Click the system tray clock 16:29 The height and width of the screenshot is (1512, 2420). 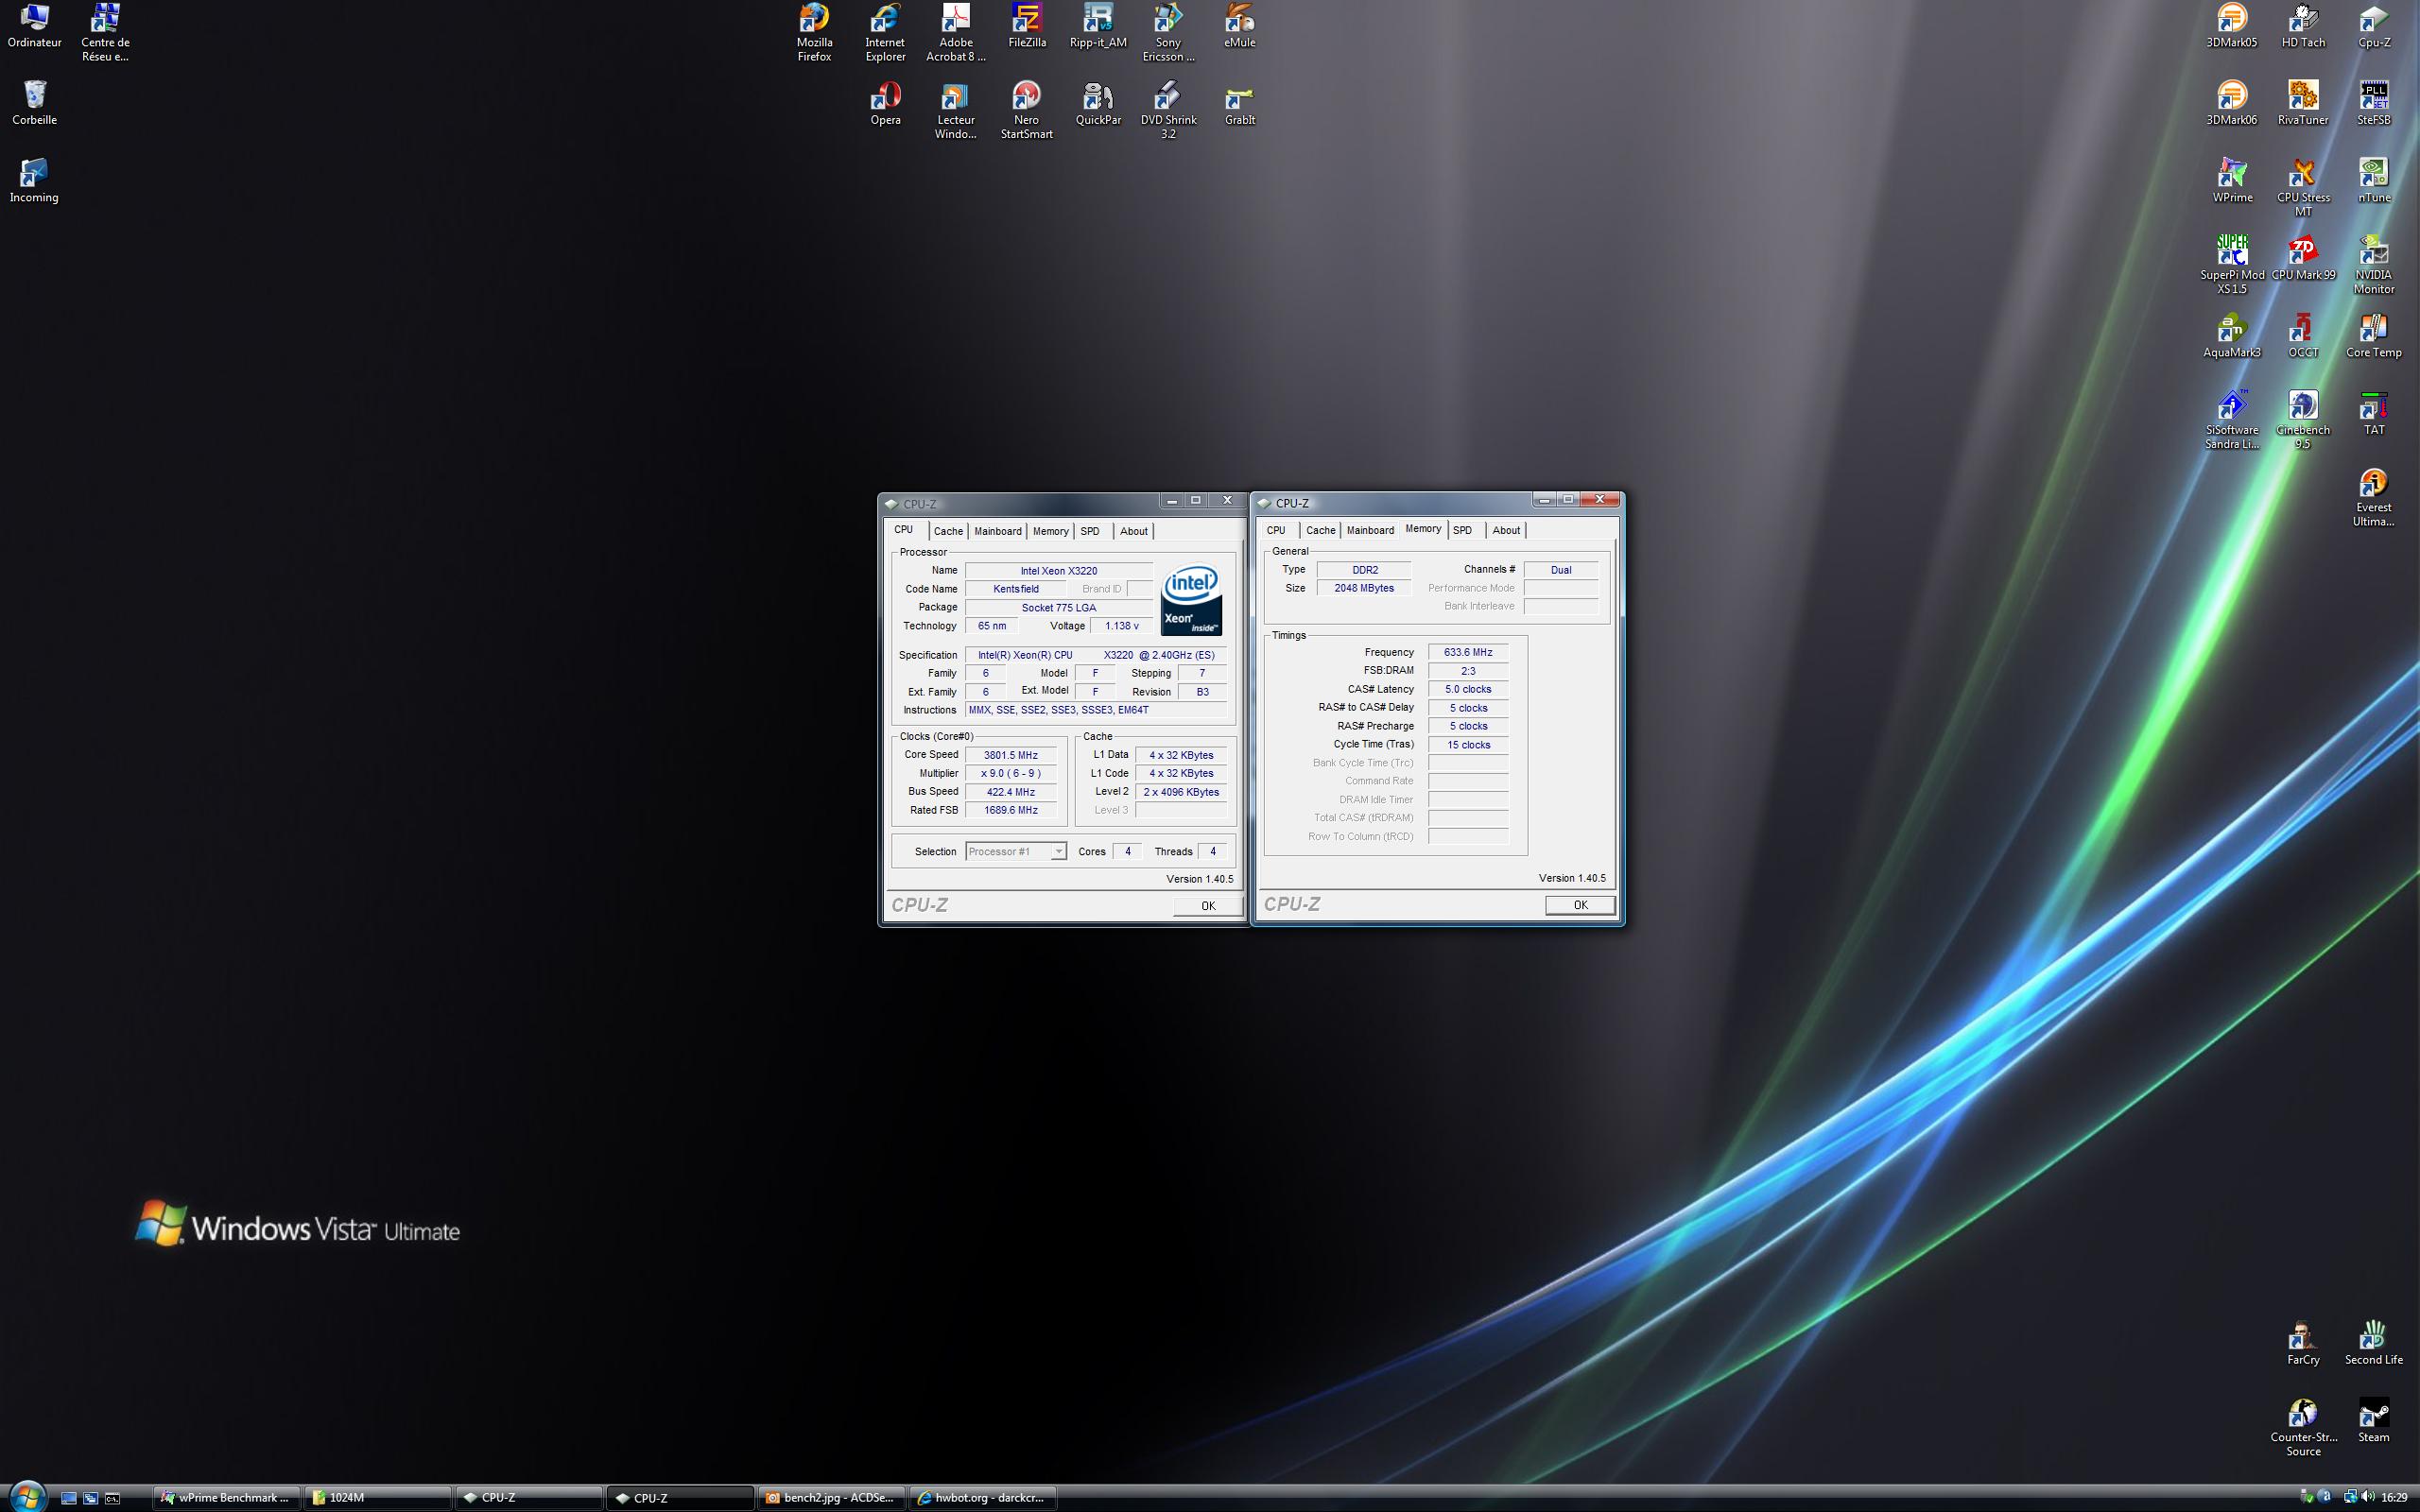click(x=2394, y=1497)
